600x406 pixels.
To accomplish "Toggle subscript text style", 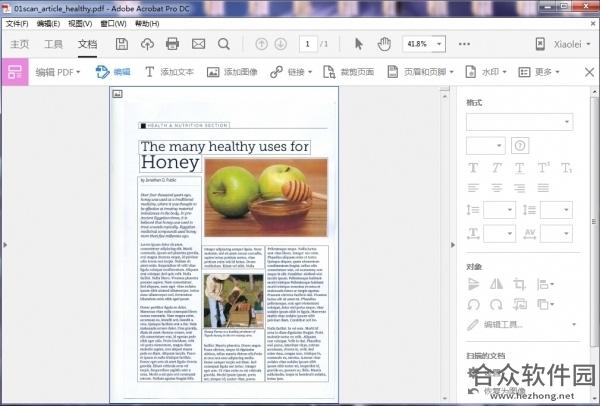I will pyautogui.click(x=566, y=168).
